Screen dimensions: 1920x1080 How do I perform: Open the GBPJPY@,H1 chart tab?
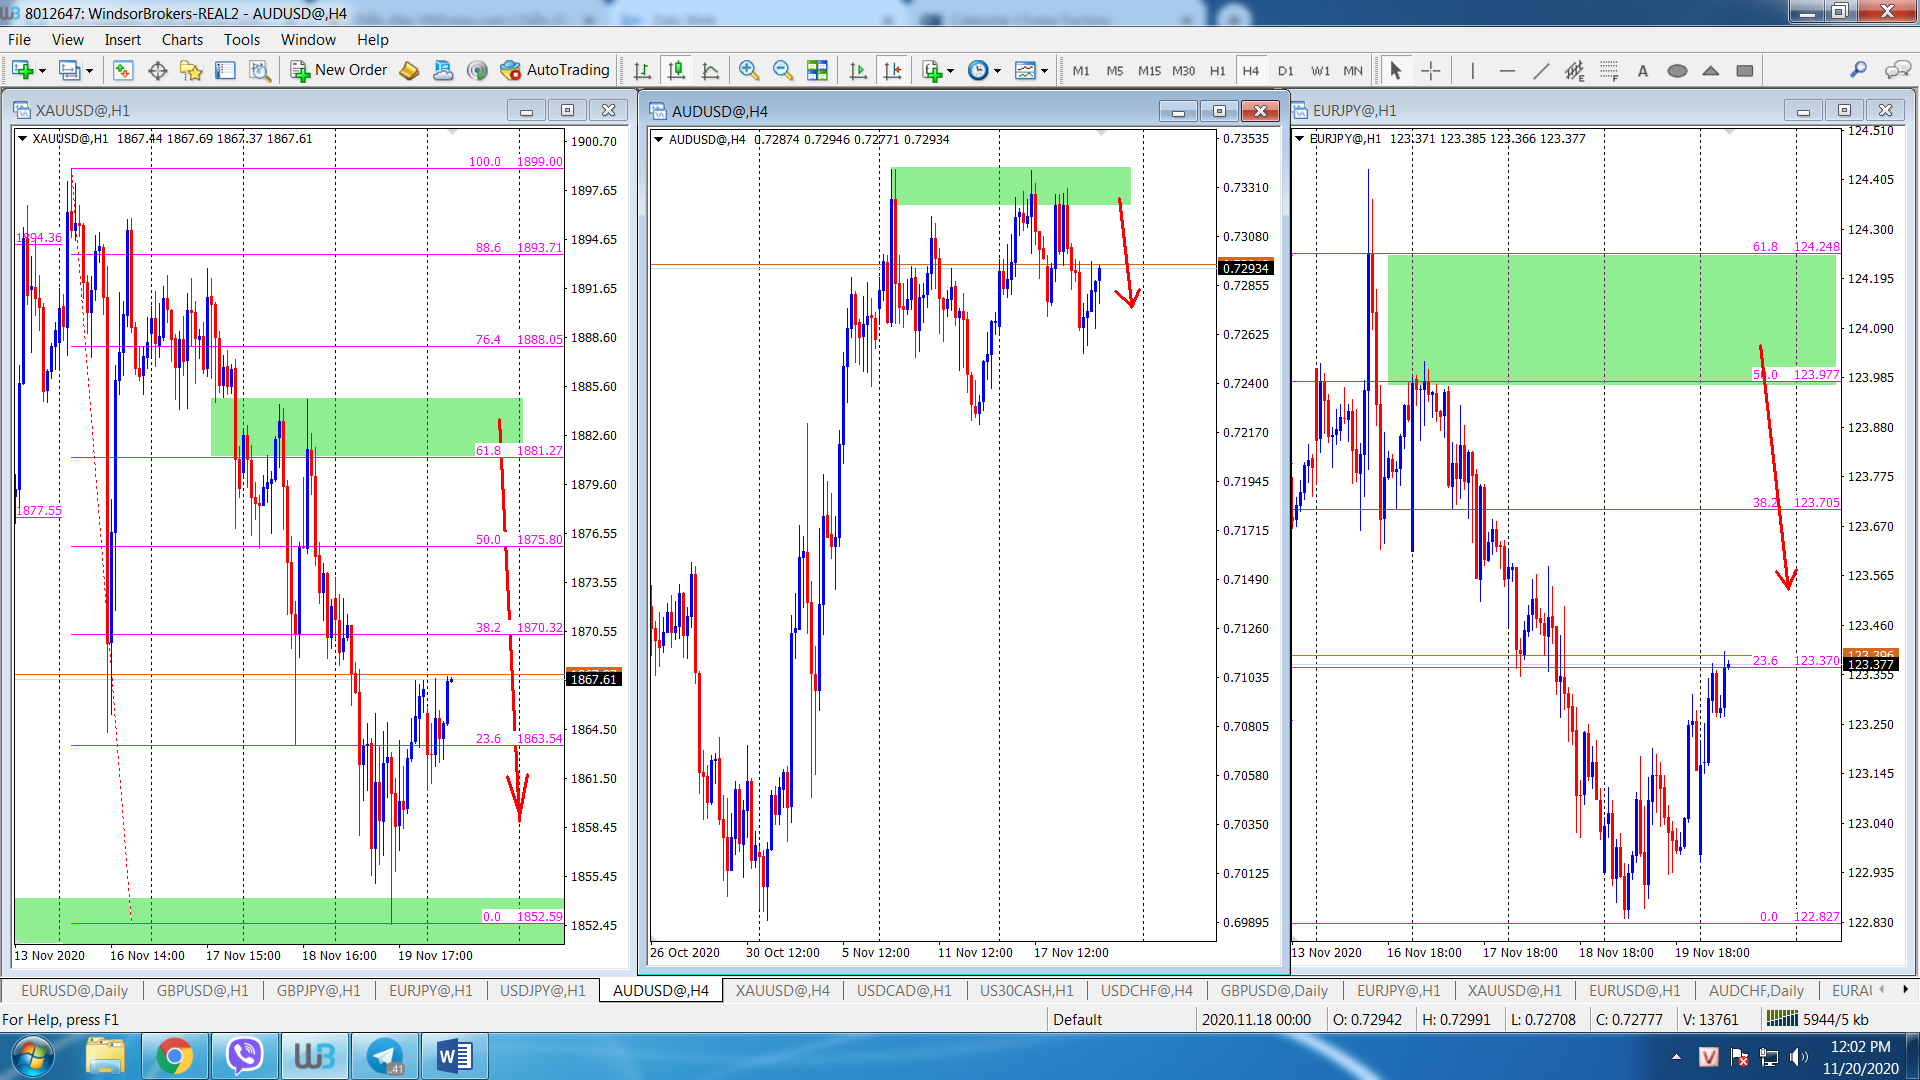[318, 990]
